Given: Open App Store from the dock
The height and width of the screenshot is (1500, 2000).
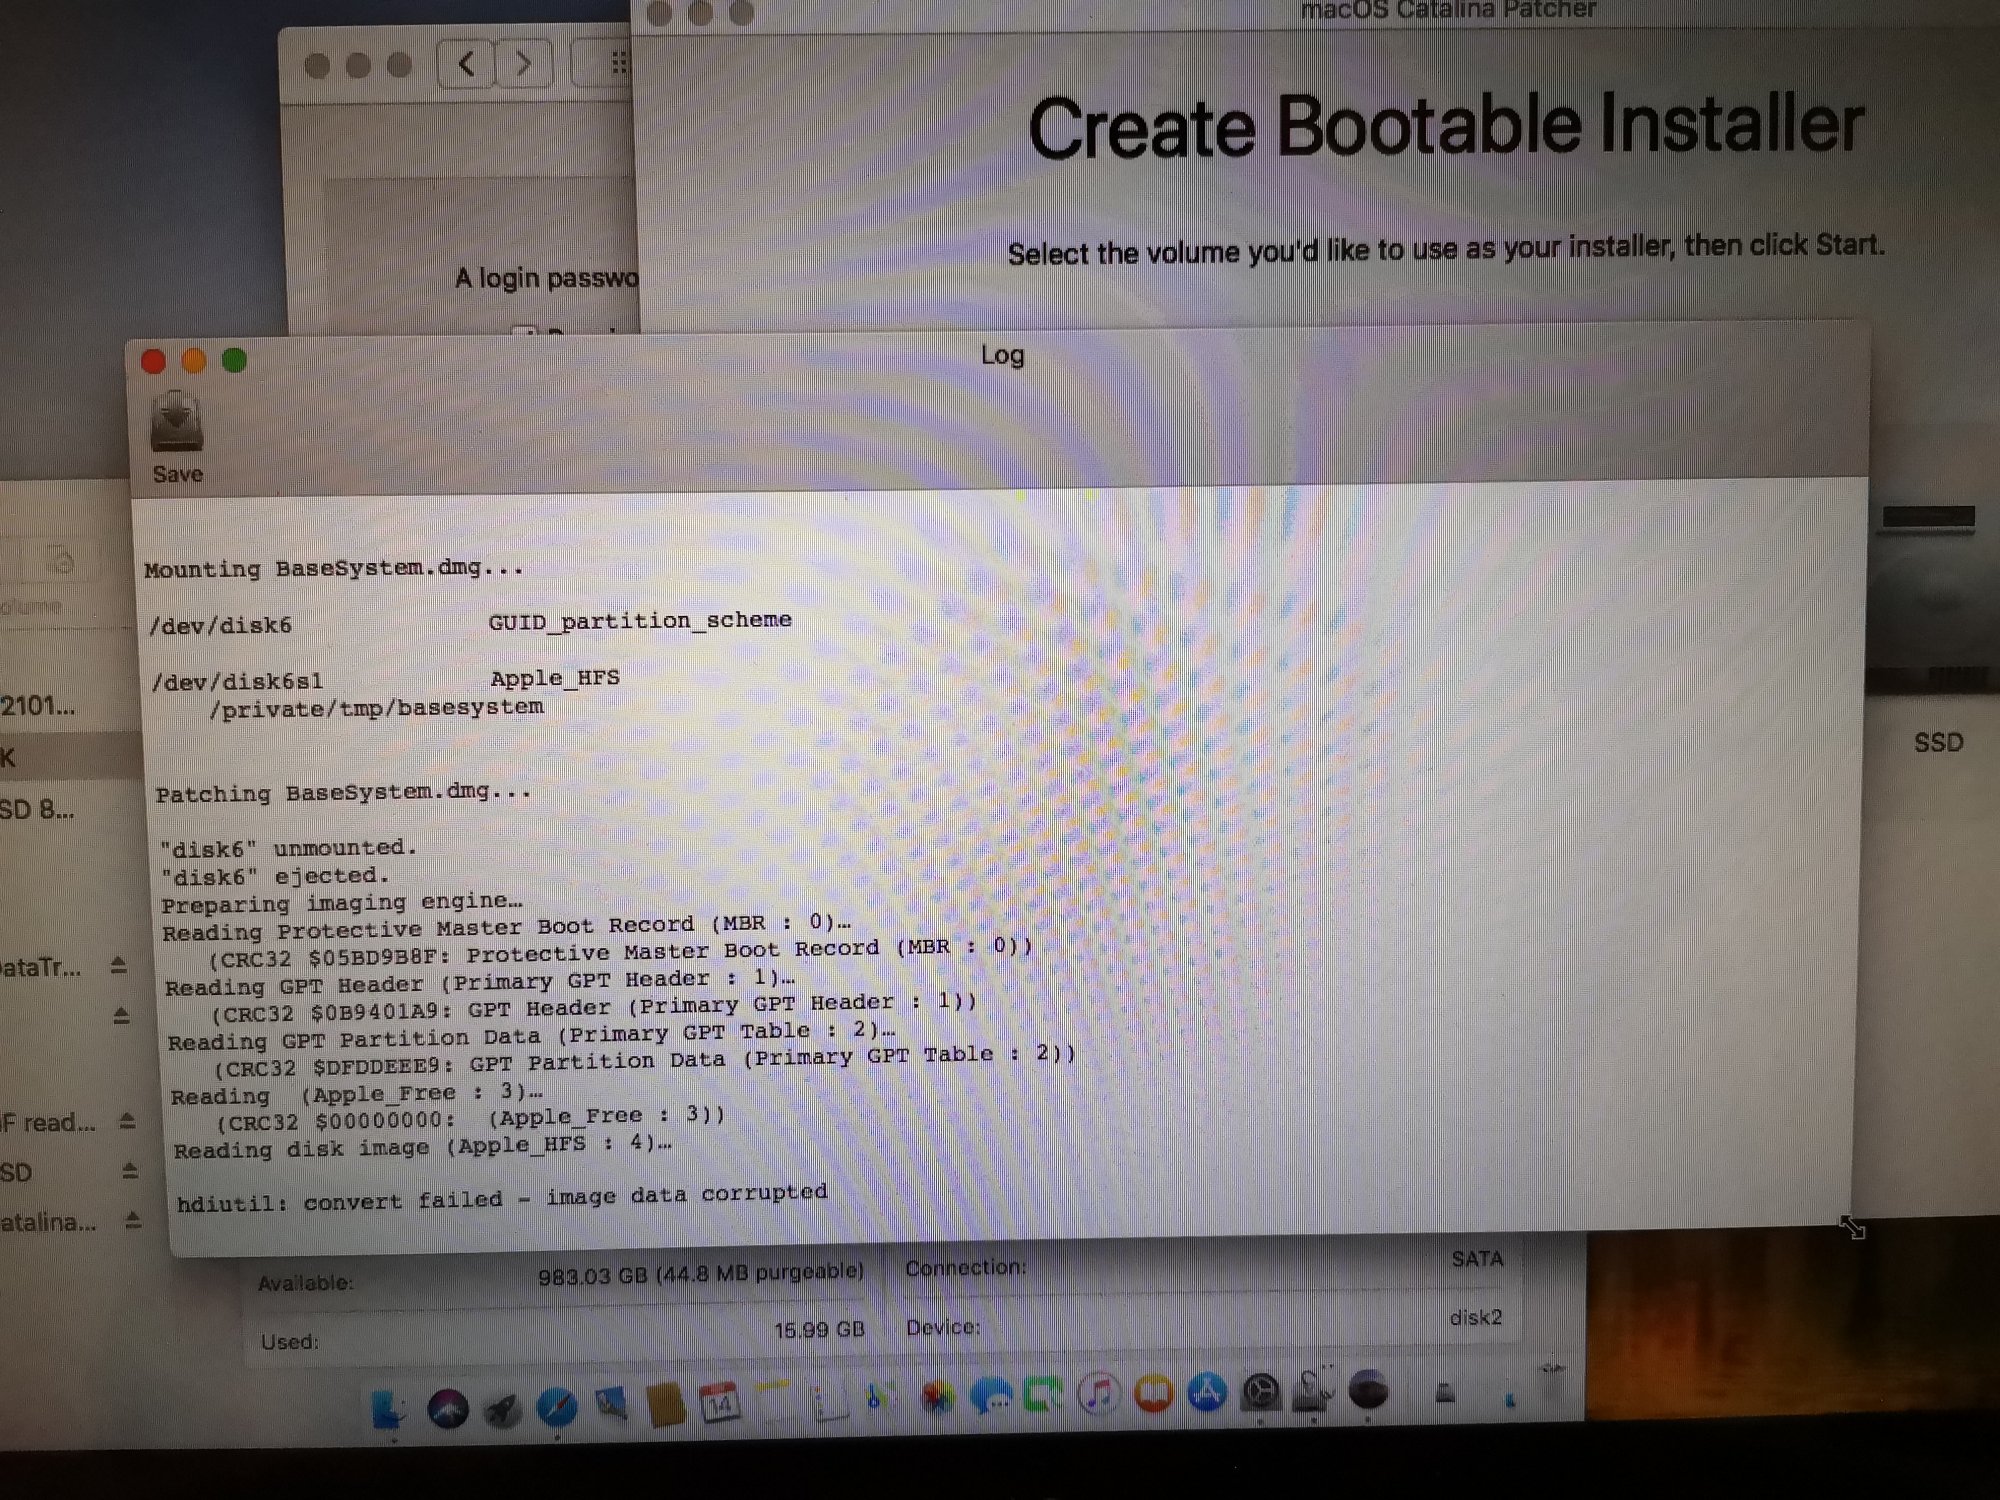Looking at the screenshot, I should 1207,1391.
